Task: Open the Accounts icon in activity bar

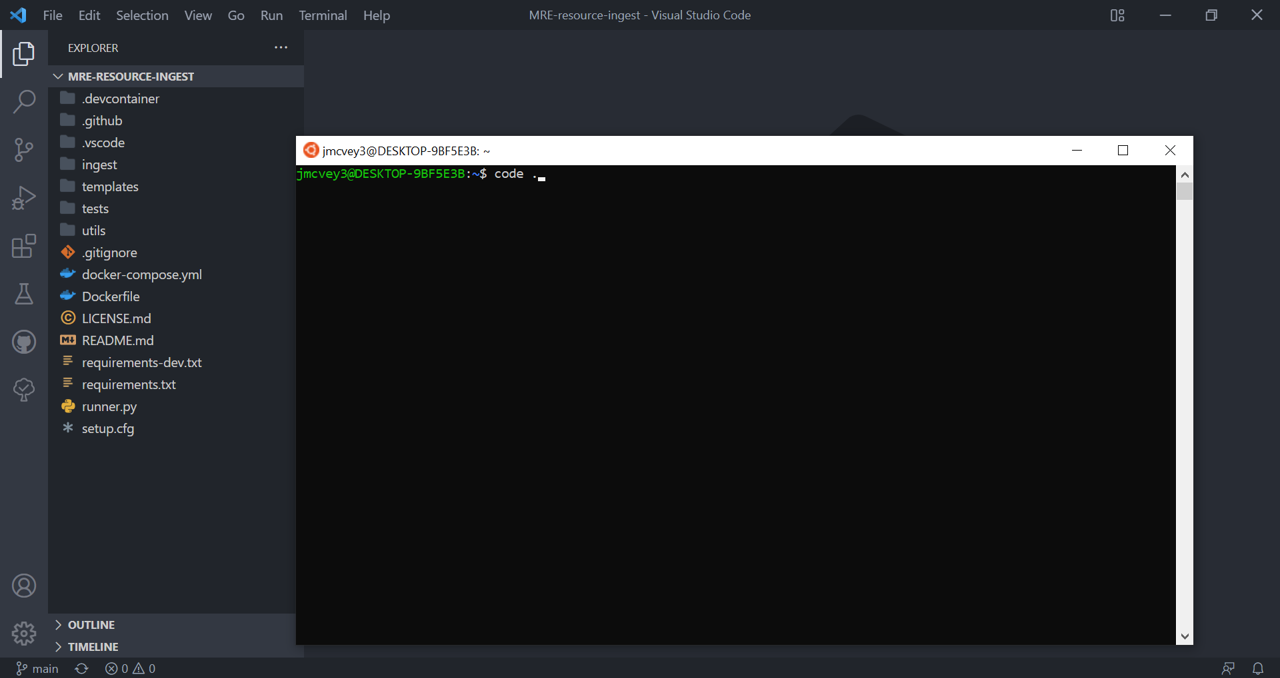Action: click(24, 586)
